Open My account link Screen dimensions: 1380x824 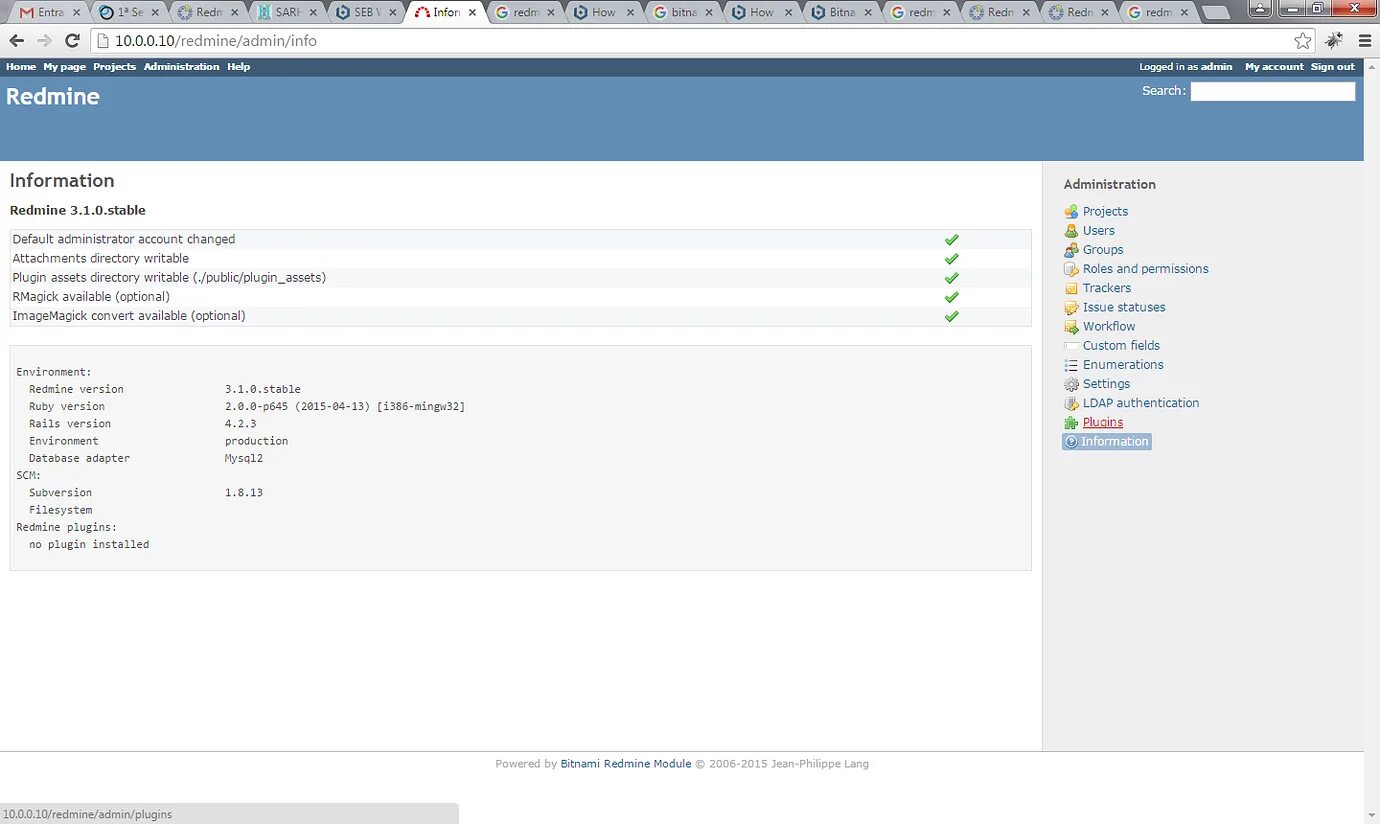[x=1274, y=67]
